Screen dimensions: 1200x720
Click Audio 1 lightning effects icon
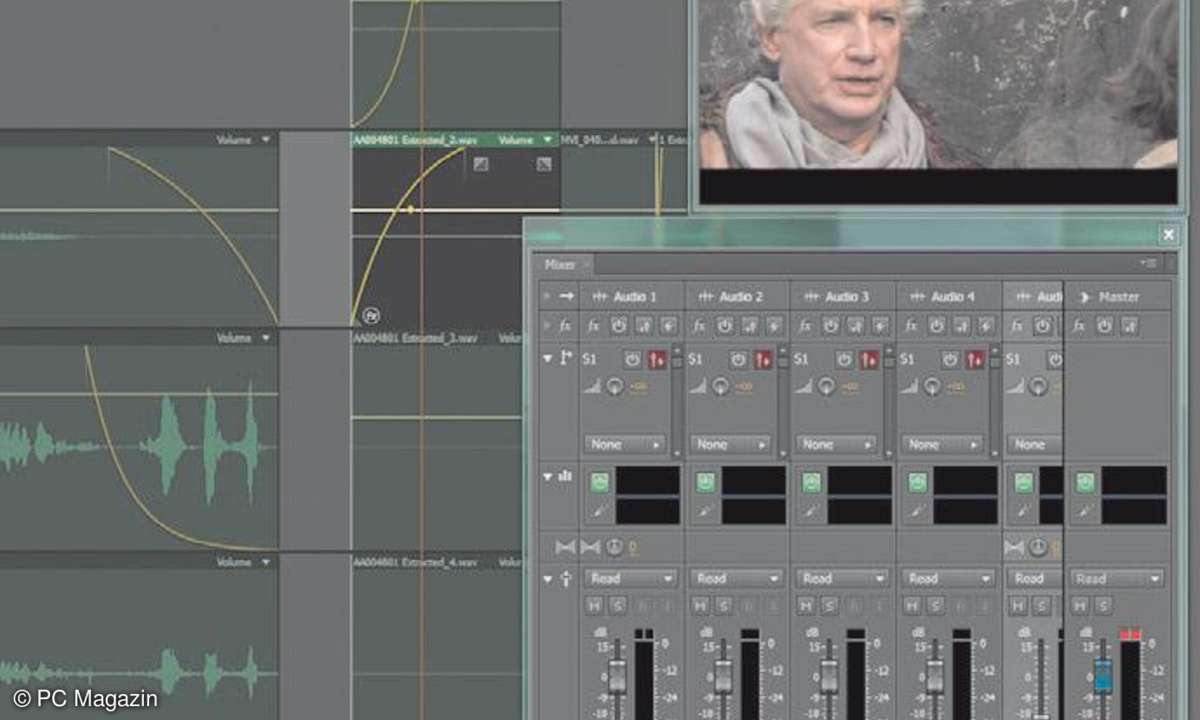[x=667, y=325]
